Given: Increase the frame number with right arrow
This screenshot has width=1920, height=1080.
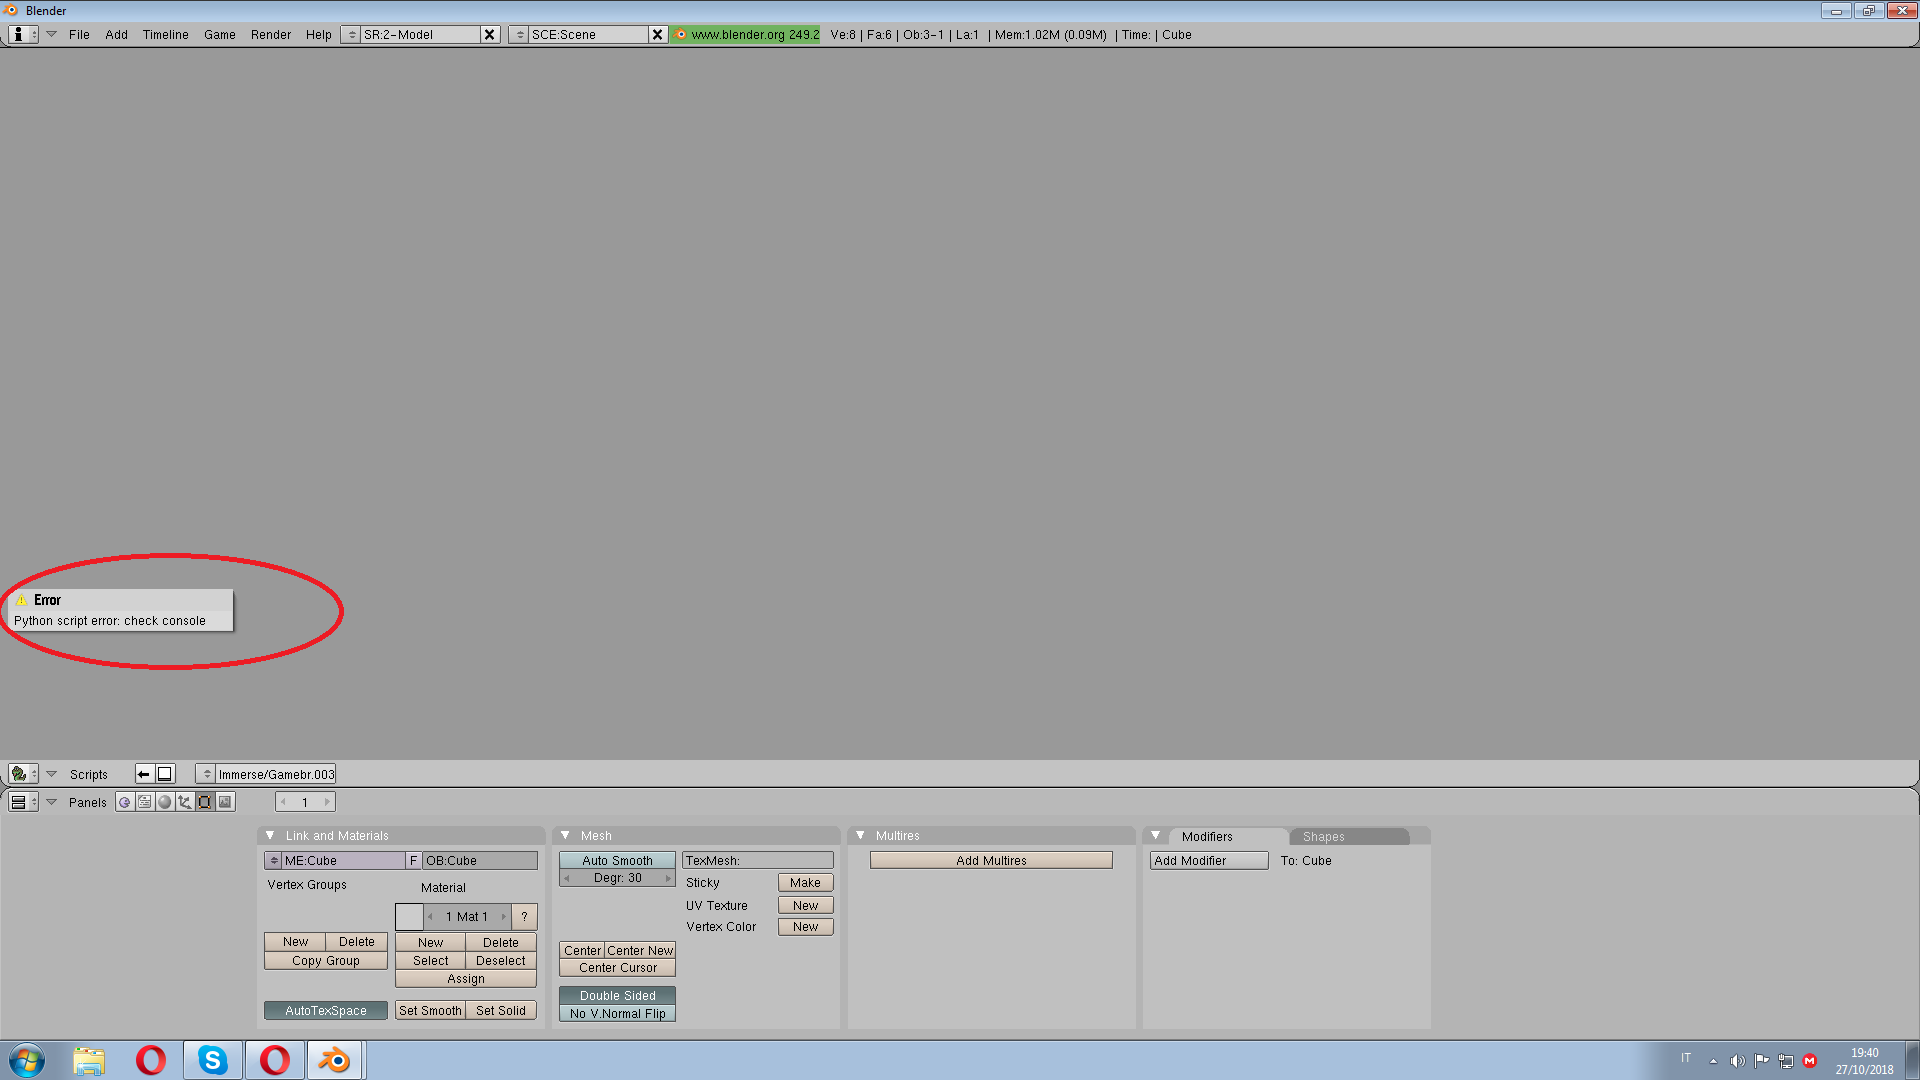Looking at the screenshot, I should [x=326, y=802].
